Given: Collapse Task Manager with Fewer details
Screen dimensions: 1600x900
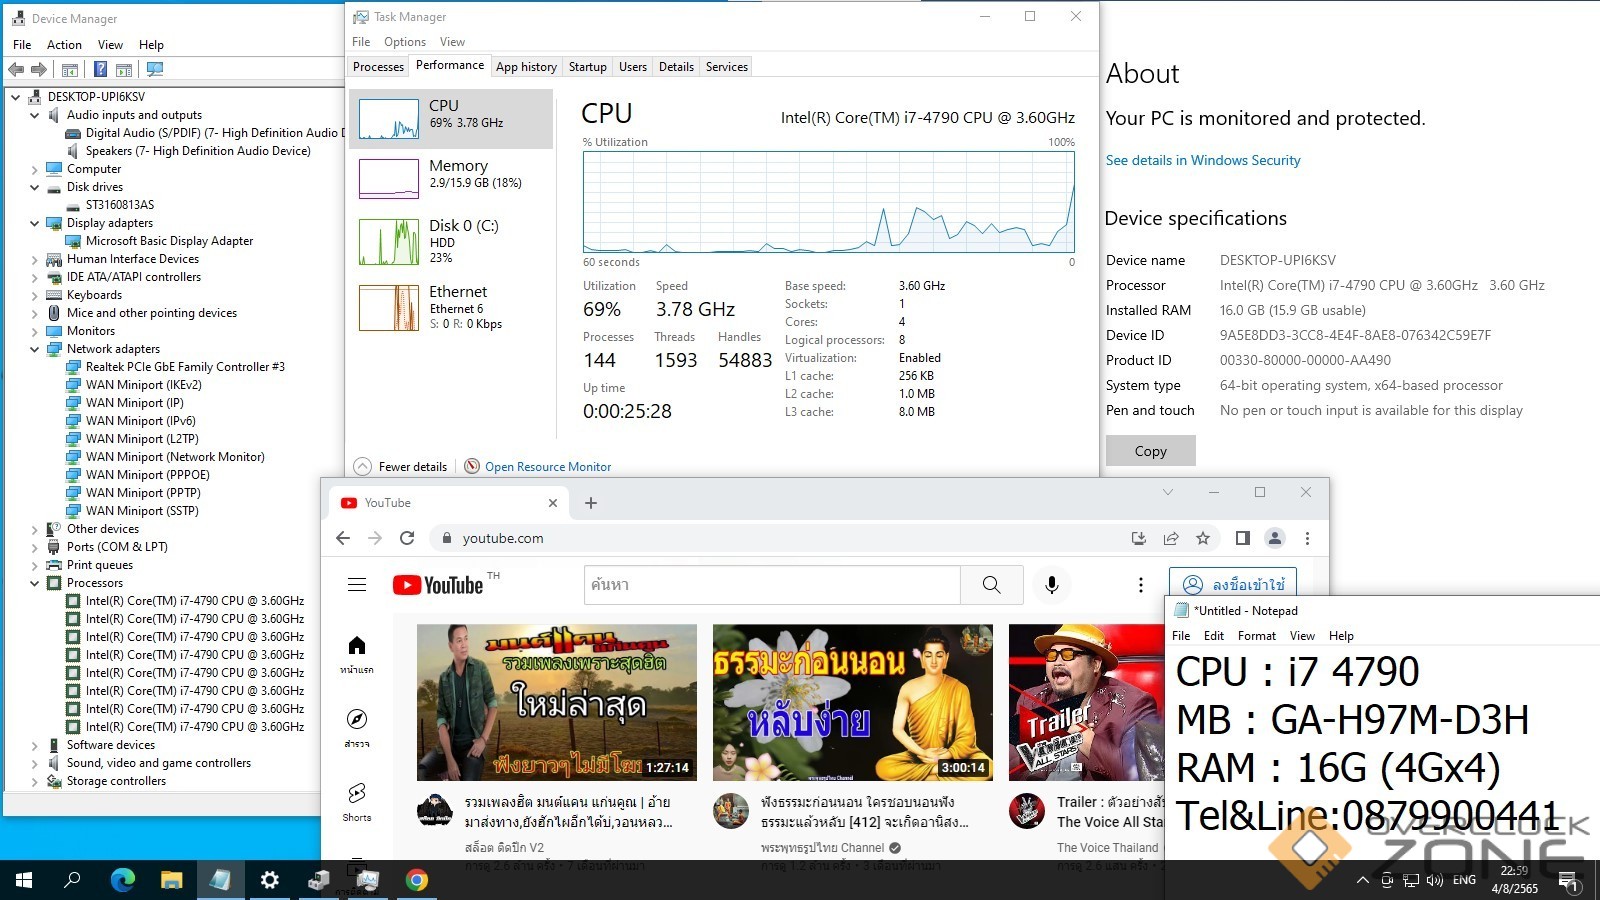Looking at the screenshot, I should pos(400,467).
